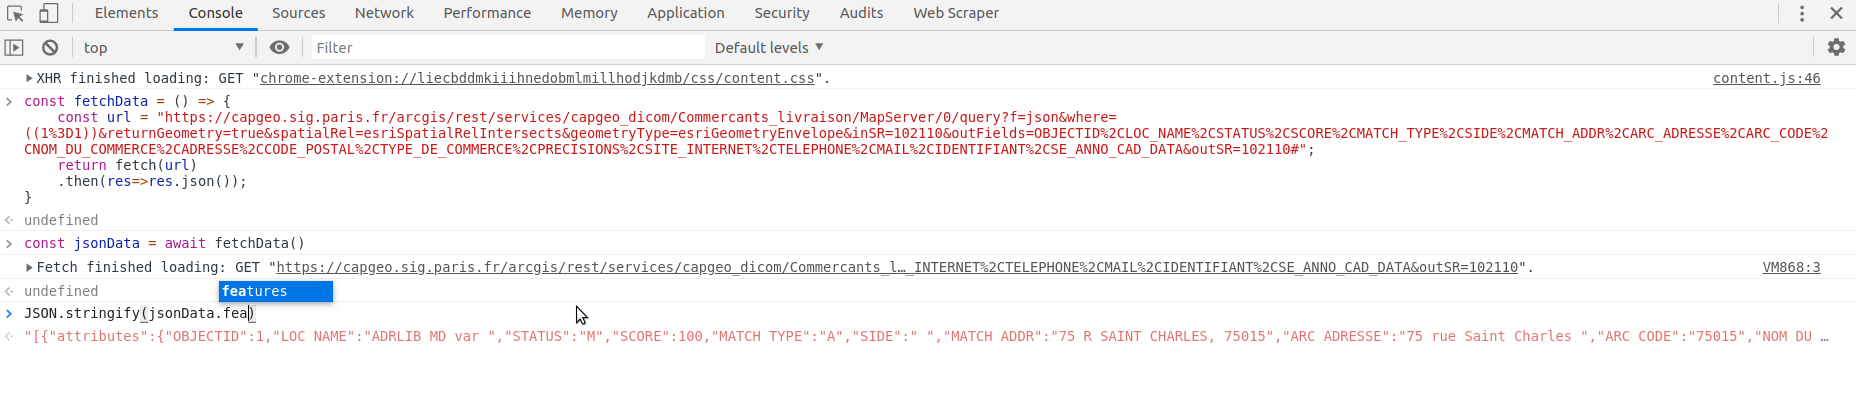The width and height of the screenshot is (1856, 407).
Task: Toggle the device toolbar icon
Action: click(48, 14)
